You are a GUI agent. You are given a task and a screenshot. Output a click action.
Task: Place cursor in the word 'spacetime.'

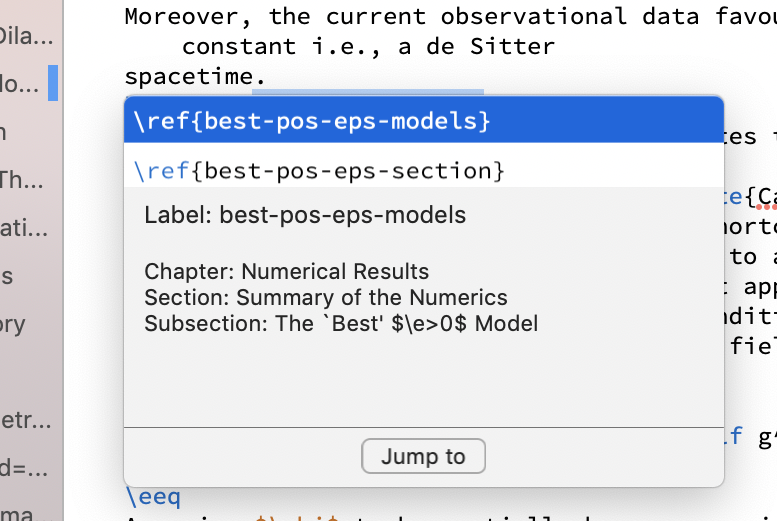click(x=195, y=76)
